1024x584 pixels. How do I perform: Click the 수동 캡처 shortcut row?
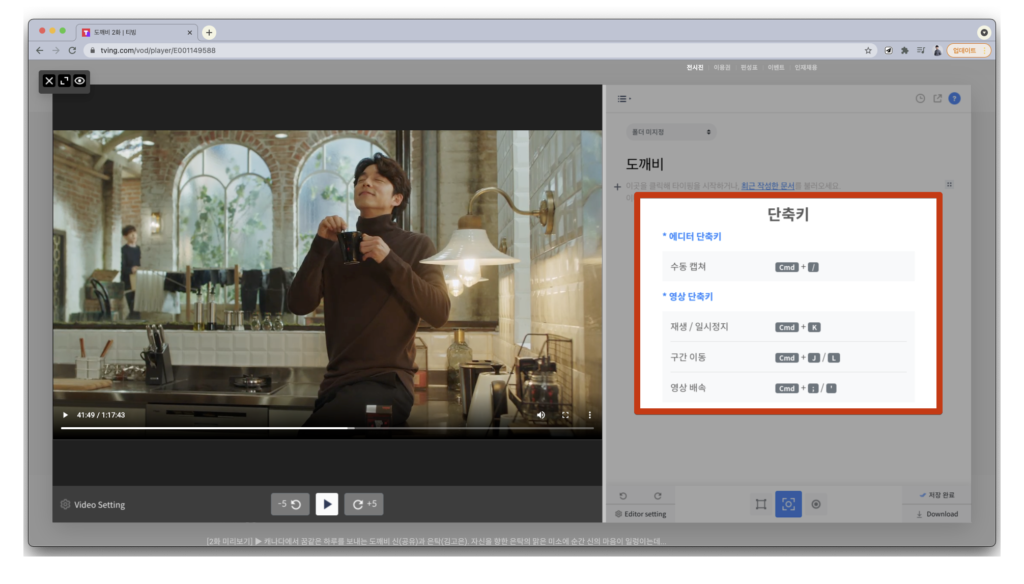point(788,267)
